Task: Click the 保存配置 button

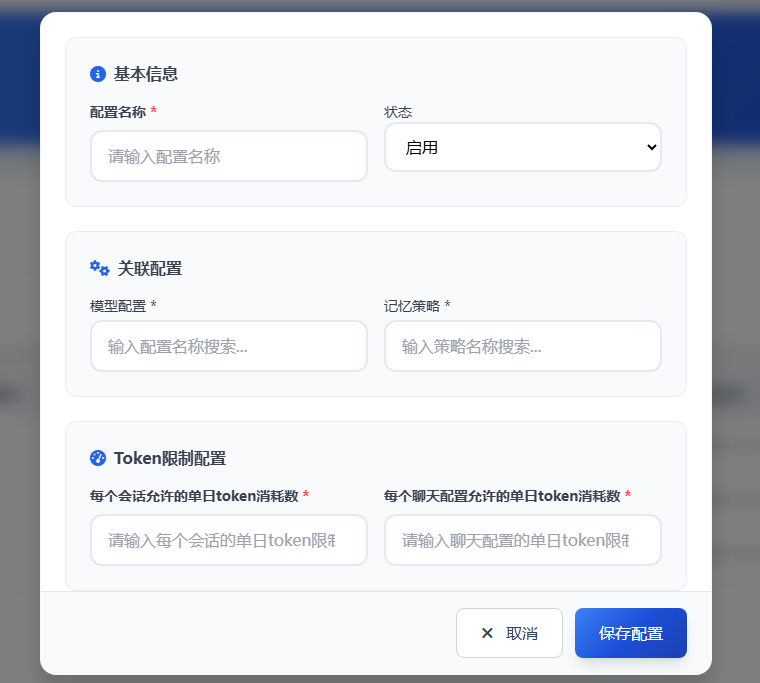Action: (631, 633)
